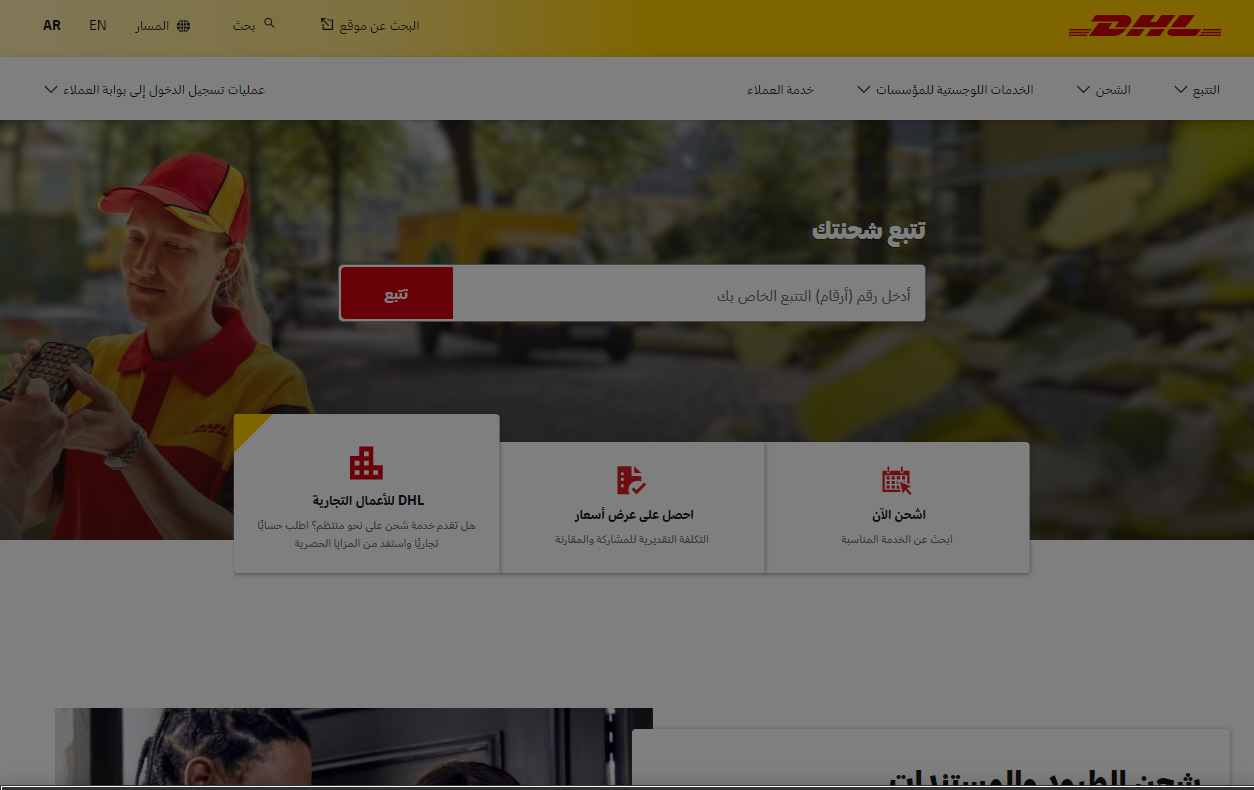Open خدمة العملاء menu item
1254x790 pixels.
coord(780,90)
